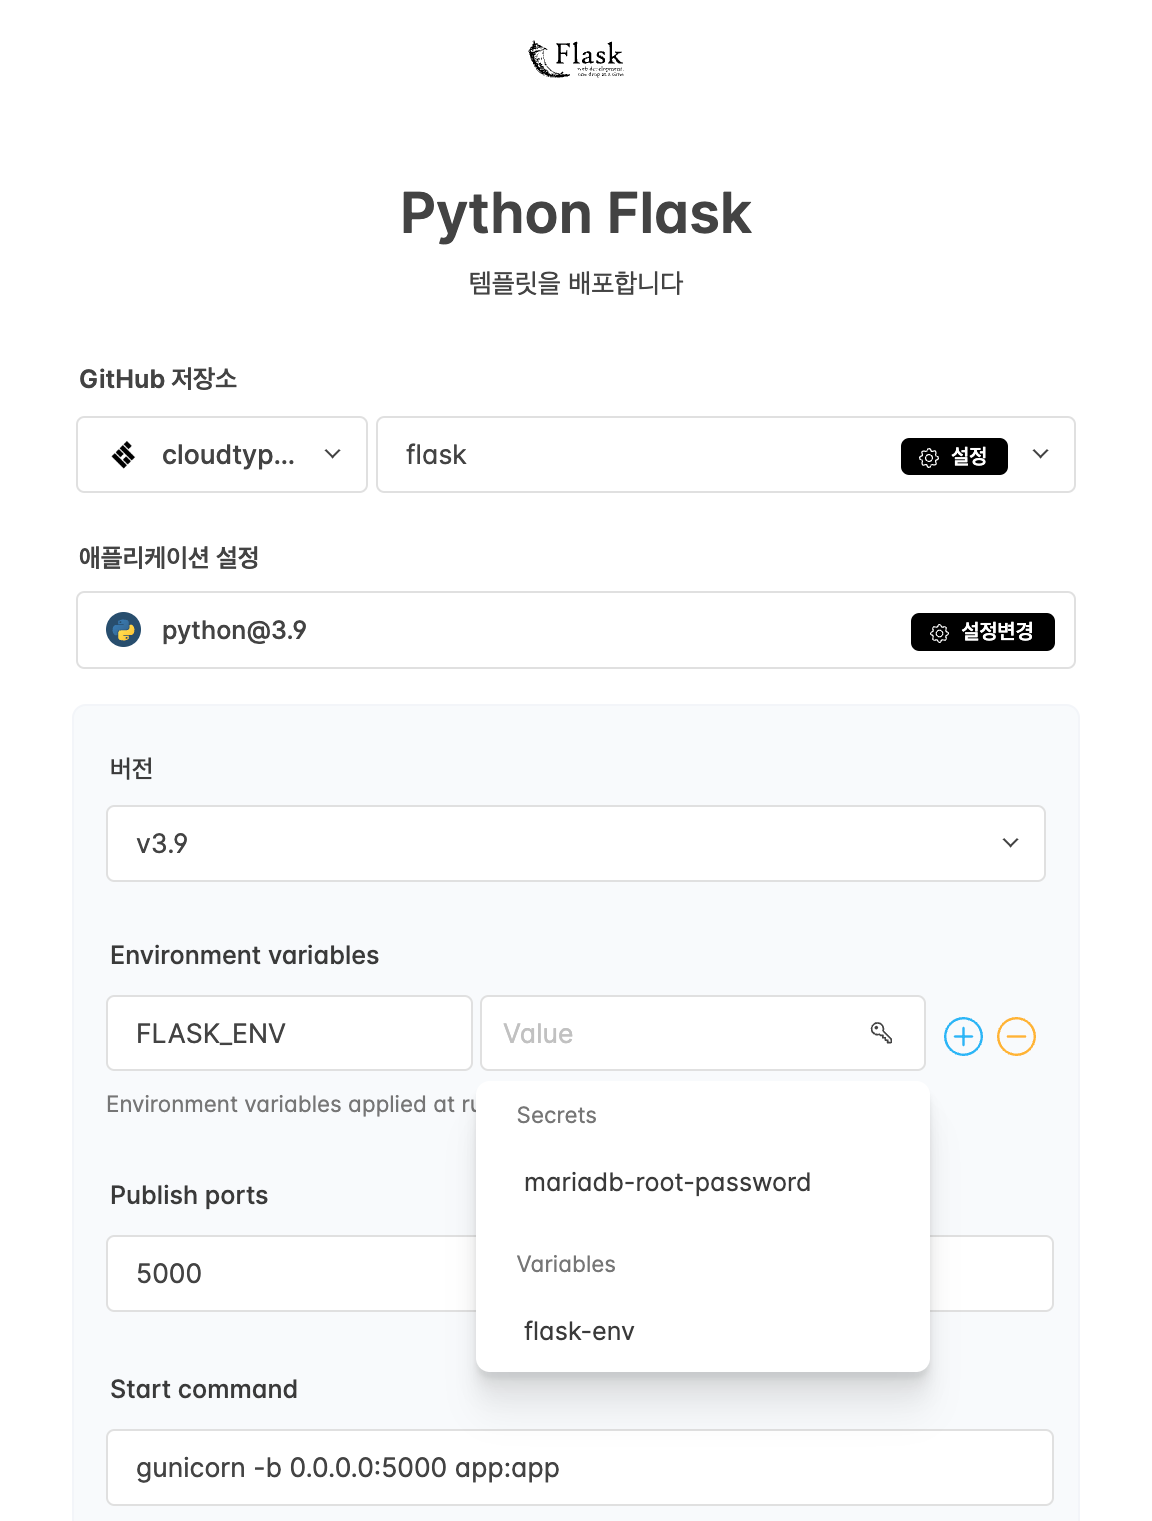Click the FLASK_ENV variable name field

coord(289,1033)
